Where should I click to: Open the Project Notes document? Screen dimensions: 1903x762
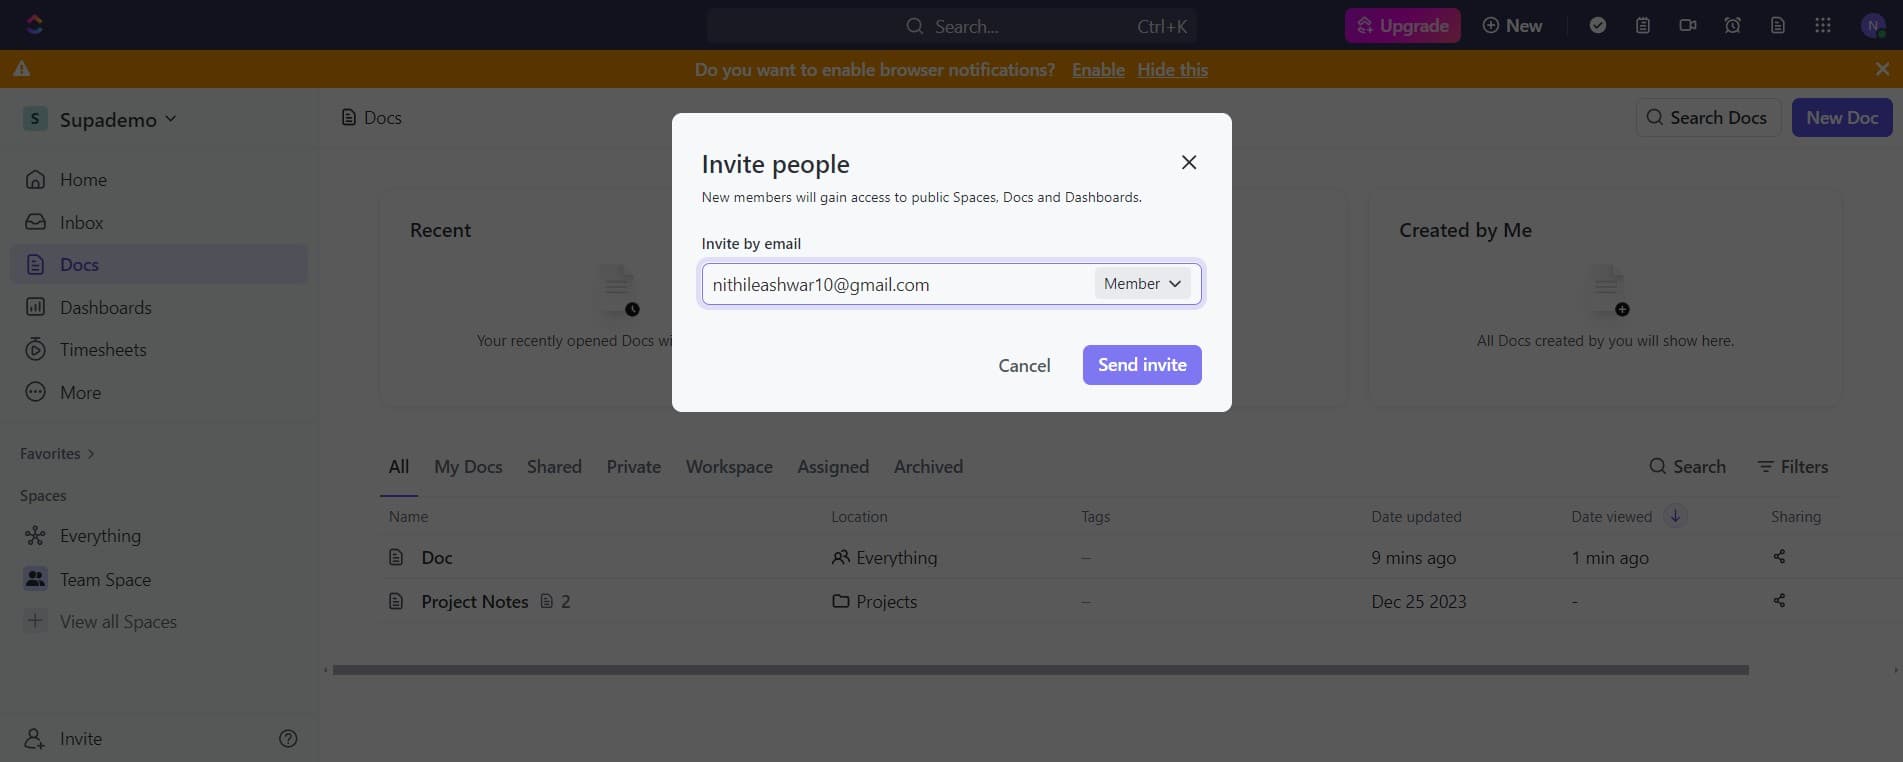coord(474,601)
